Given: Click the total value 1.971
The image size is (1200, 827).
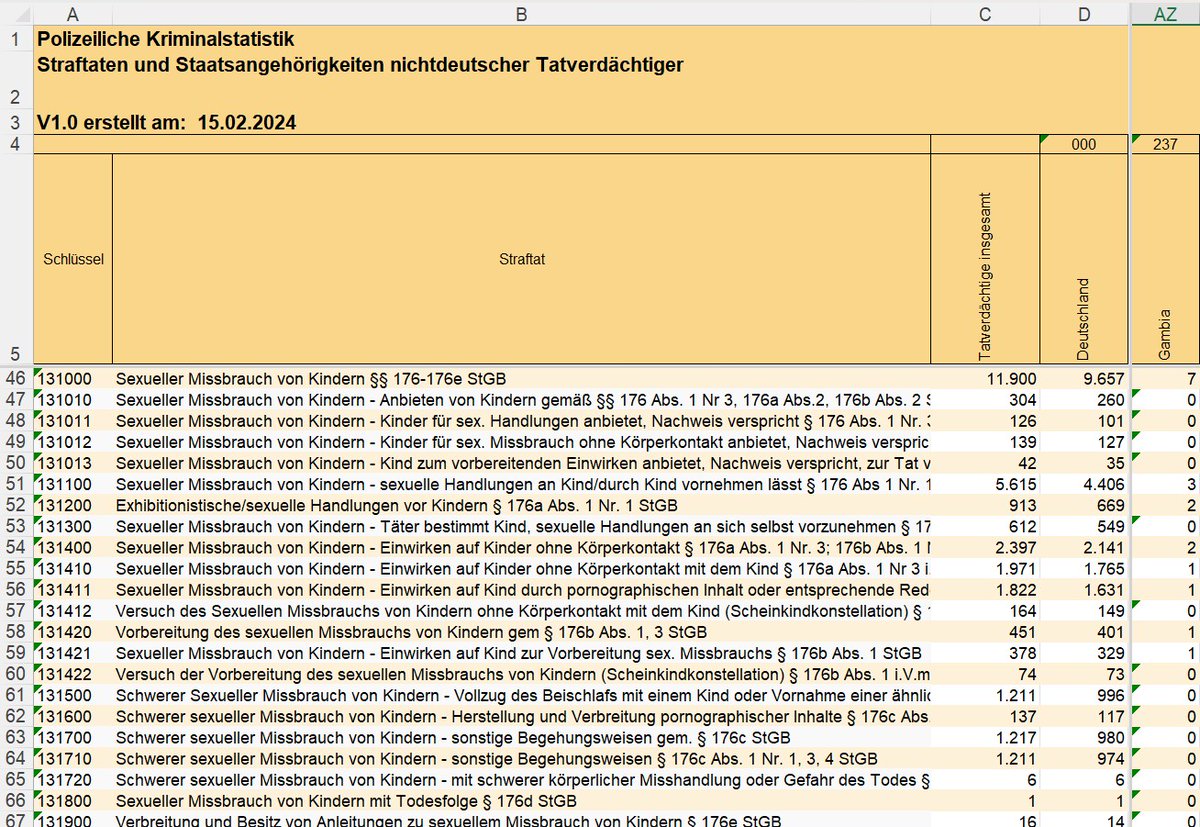Looking at the screenshot, I should (985, 569).
